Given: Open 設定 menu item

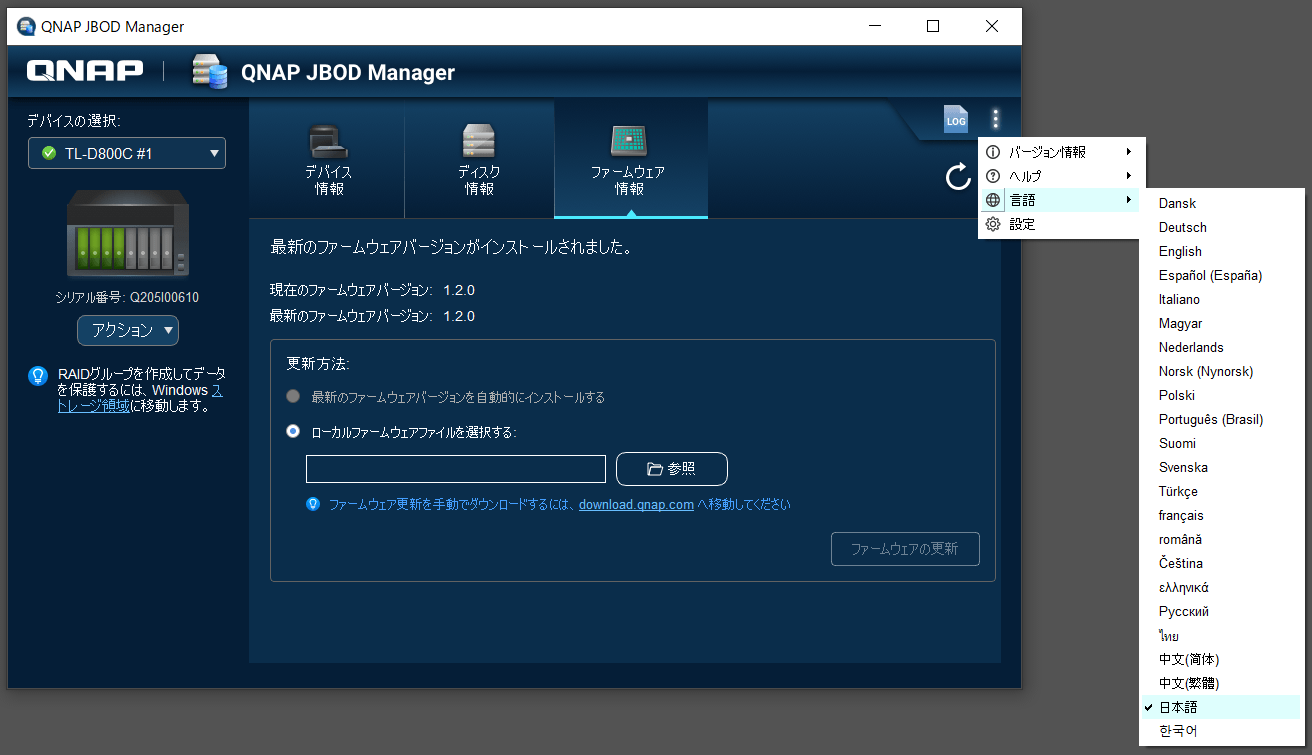Looking at the screenshot, I should click(x=1061, y=224).
